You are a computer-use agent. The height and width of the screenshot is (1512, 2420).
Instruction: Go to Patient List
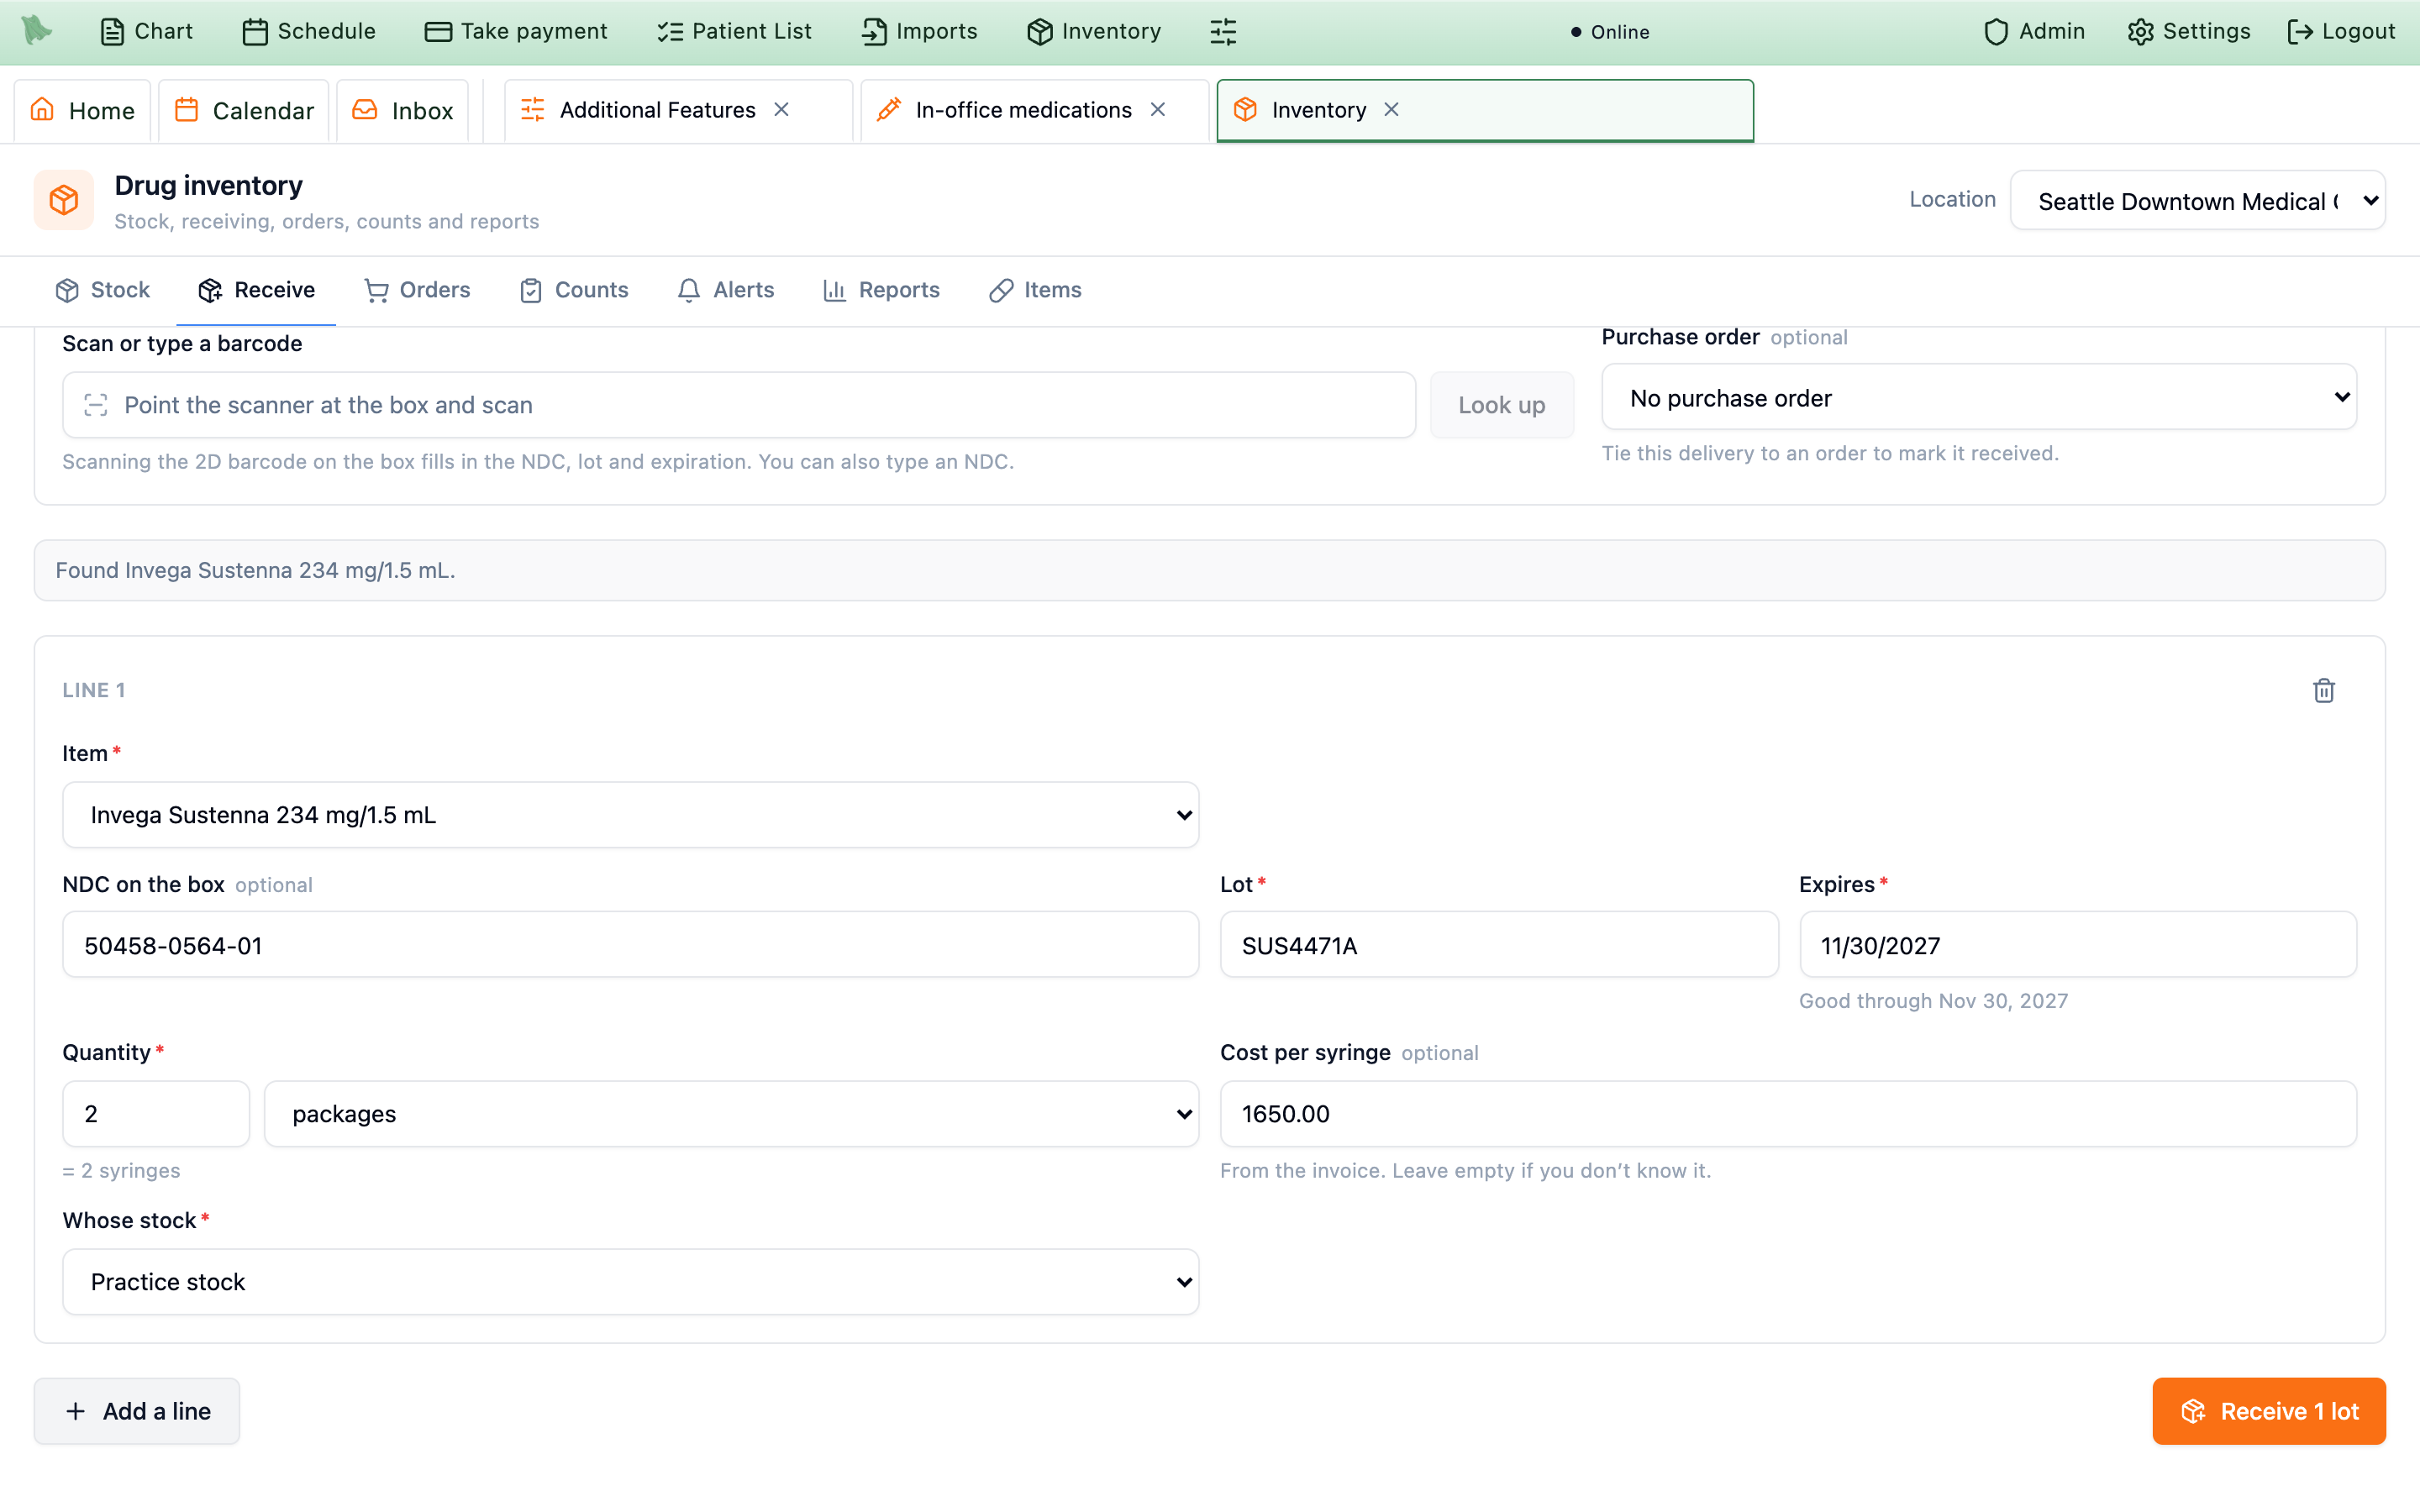tap(734, 31)
